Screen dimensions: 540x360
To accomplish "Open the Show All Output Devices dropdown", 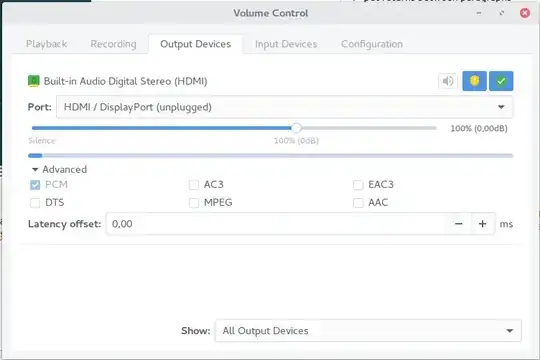I will coord(368,331).
